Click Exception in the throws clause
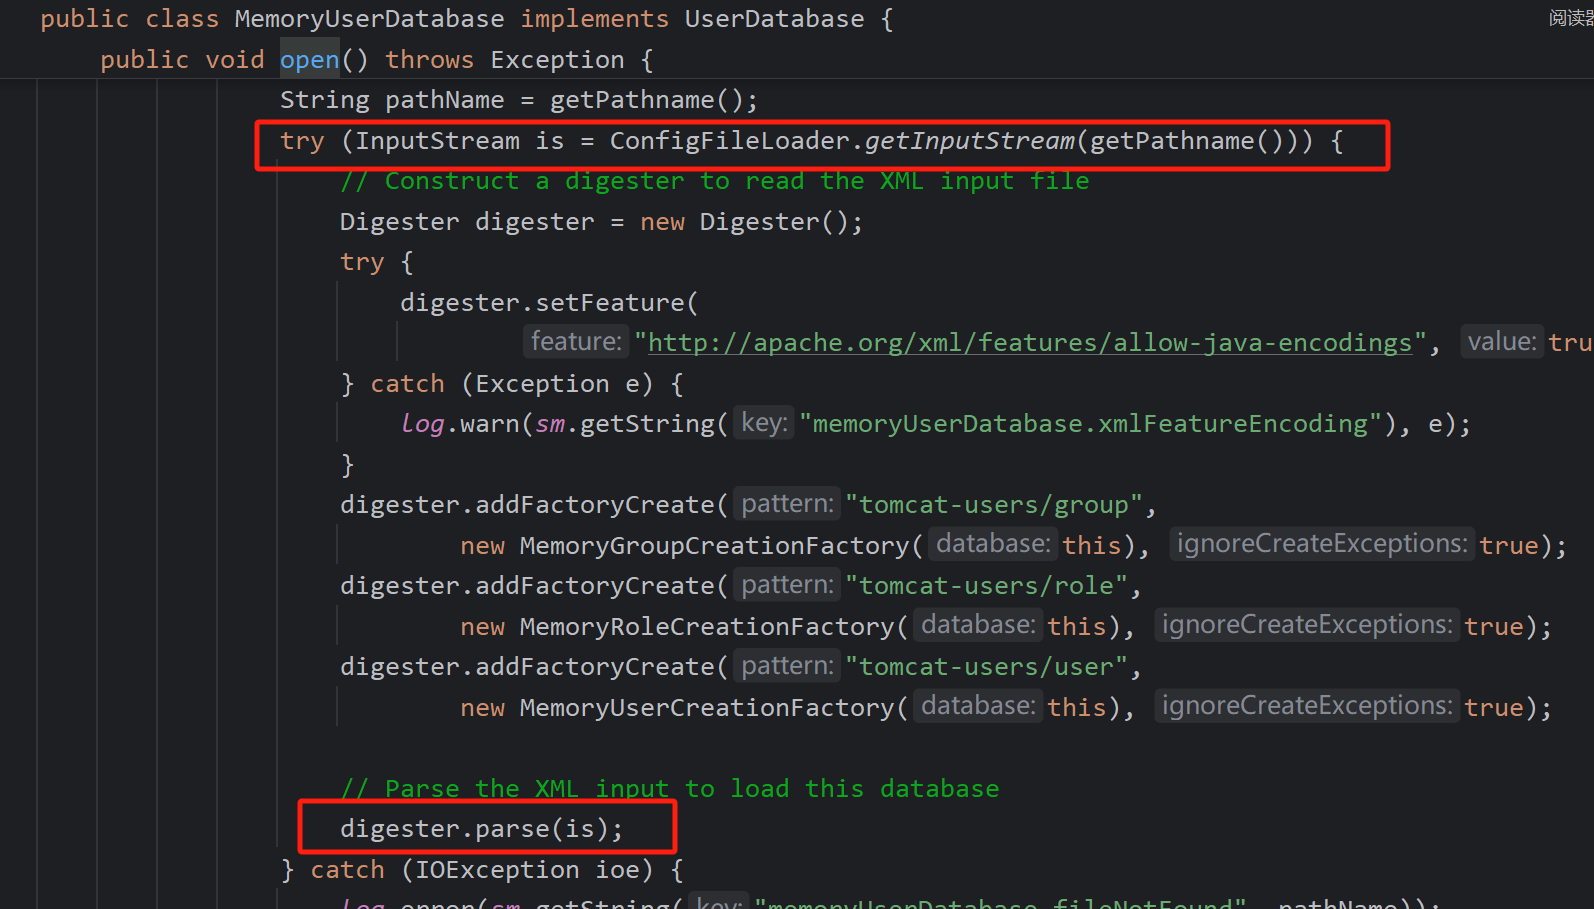Screen dimensions: 1594x909 click(x=557, y=60)
